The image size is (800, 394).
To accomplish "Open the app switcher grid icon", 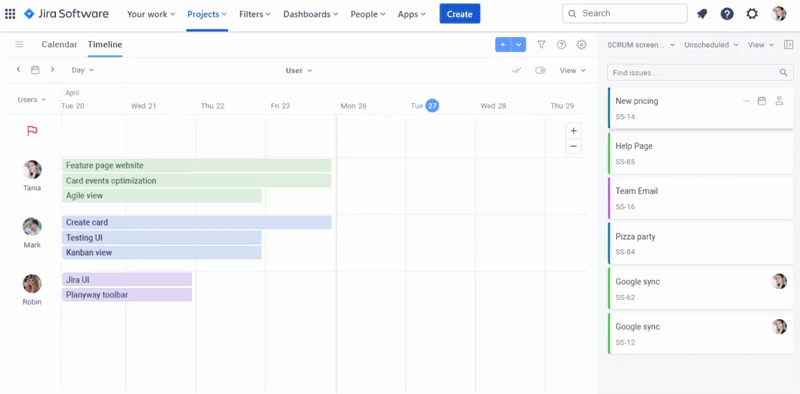I will click(10, 14).
